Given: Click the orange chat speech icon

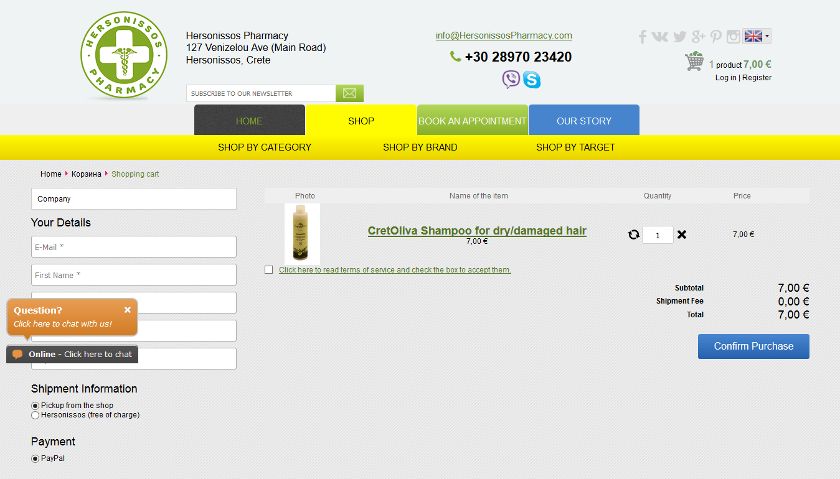Looking at the screenshot, I should click(17, 354).
